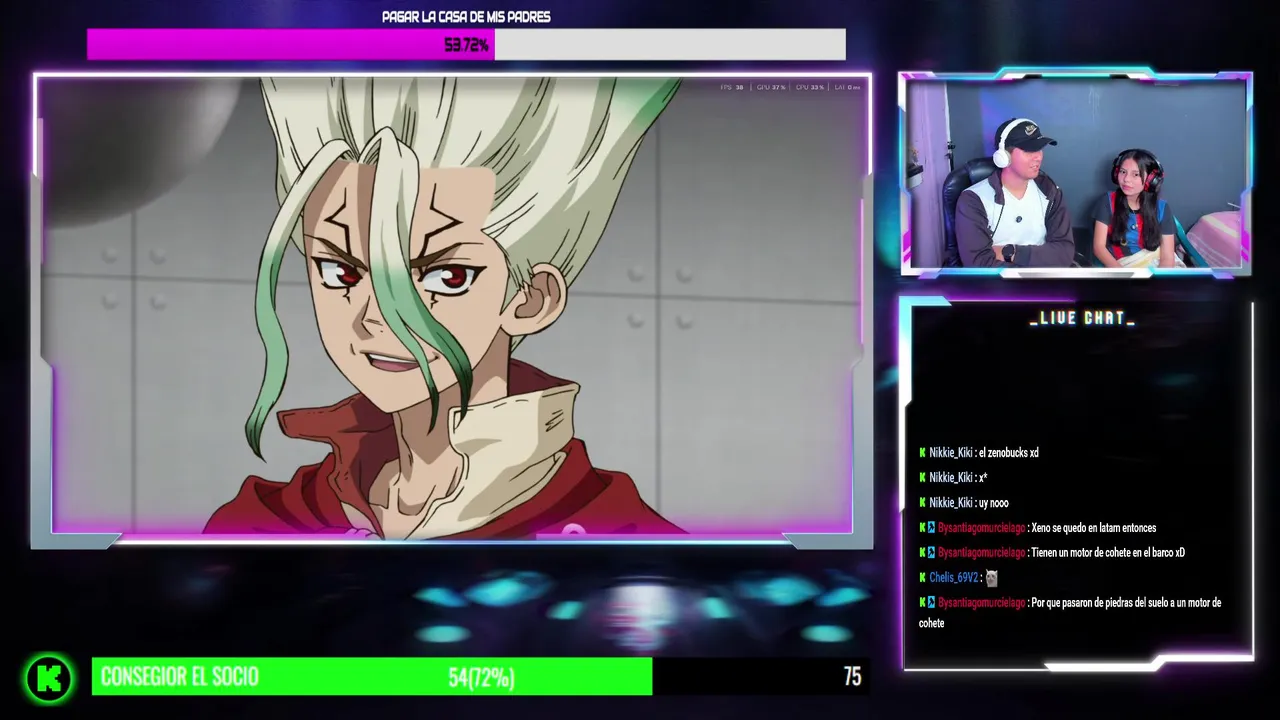Click the '_LIVE CHAT_' header

[1082, 318]
